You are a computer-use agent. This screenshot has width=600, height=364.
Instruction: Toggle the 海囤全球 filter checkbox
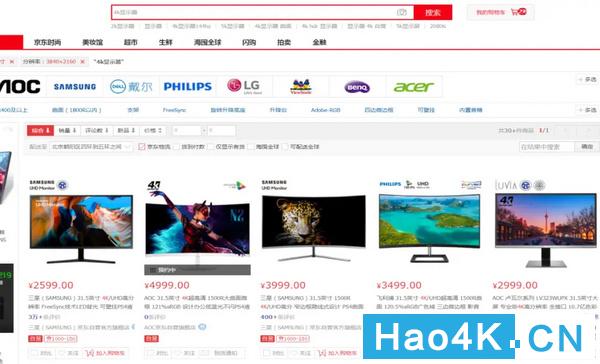pos(251,147)
